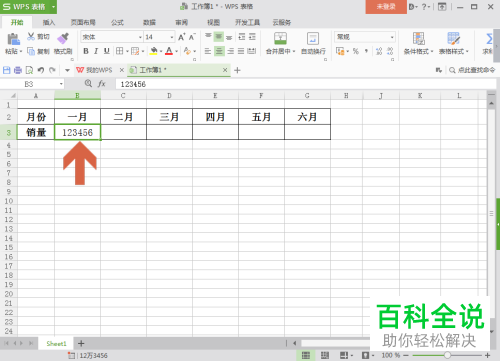Switch to the 公式 (Formulas) tab
The image size is (500, 361).
(117, 22)
